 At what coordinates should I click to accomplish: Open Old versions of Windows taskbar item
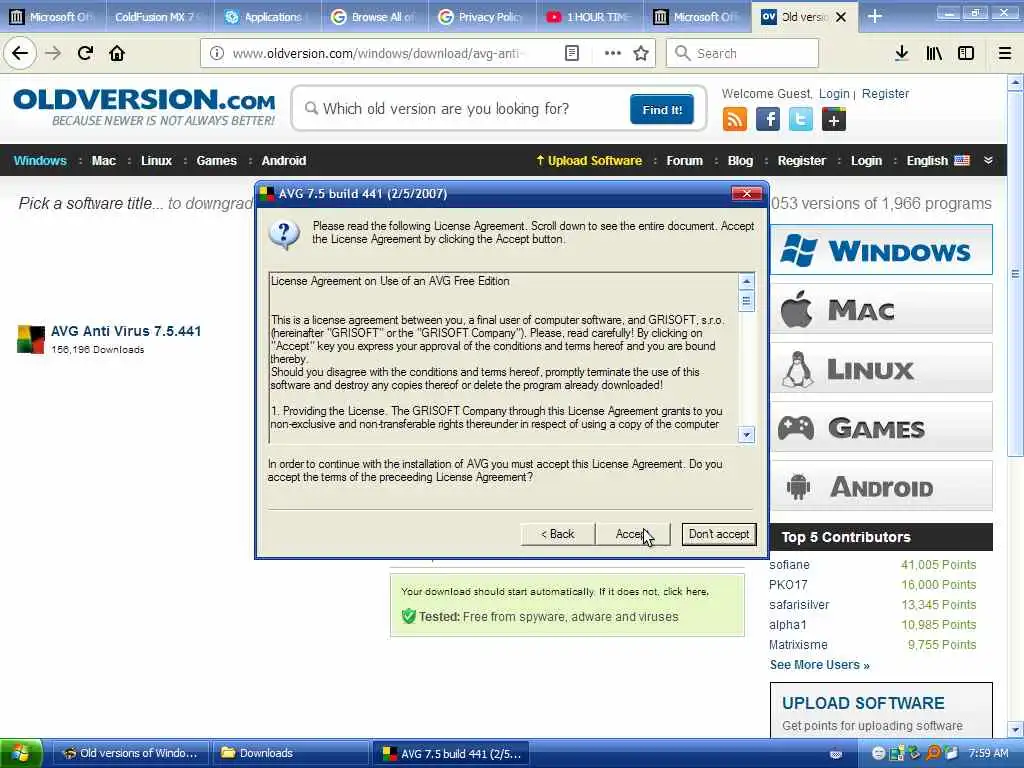point(131,754)
